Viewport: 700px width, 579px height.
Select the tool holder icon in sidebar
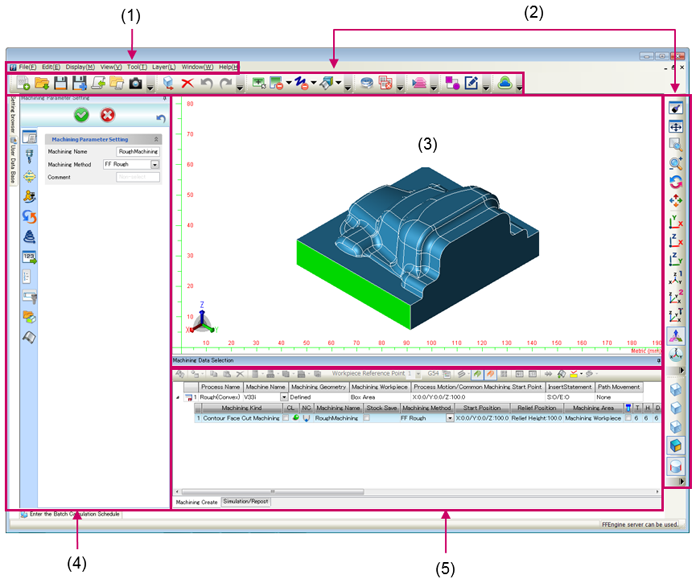pos(29,156)
